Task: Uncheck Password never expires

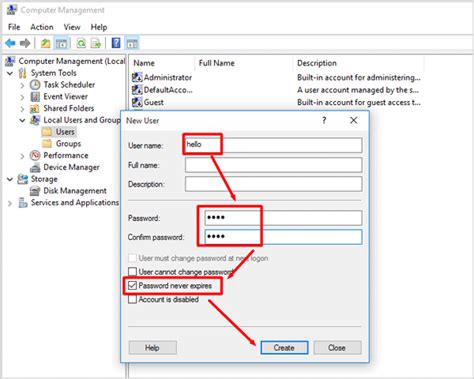Action: (x=132, y=286)
